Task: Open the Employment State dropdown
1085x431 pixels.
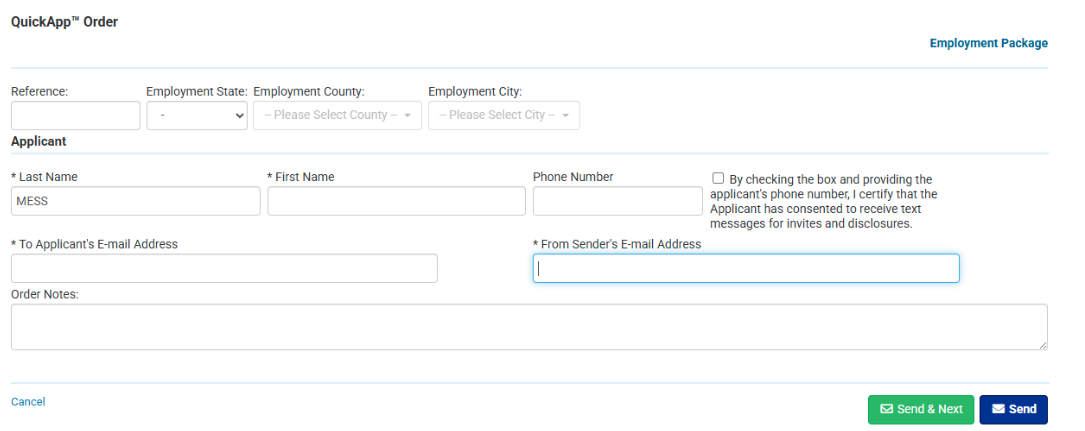Action: click(197, 115)
